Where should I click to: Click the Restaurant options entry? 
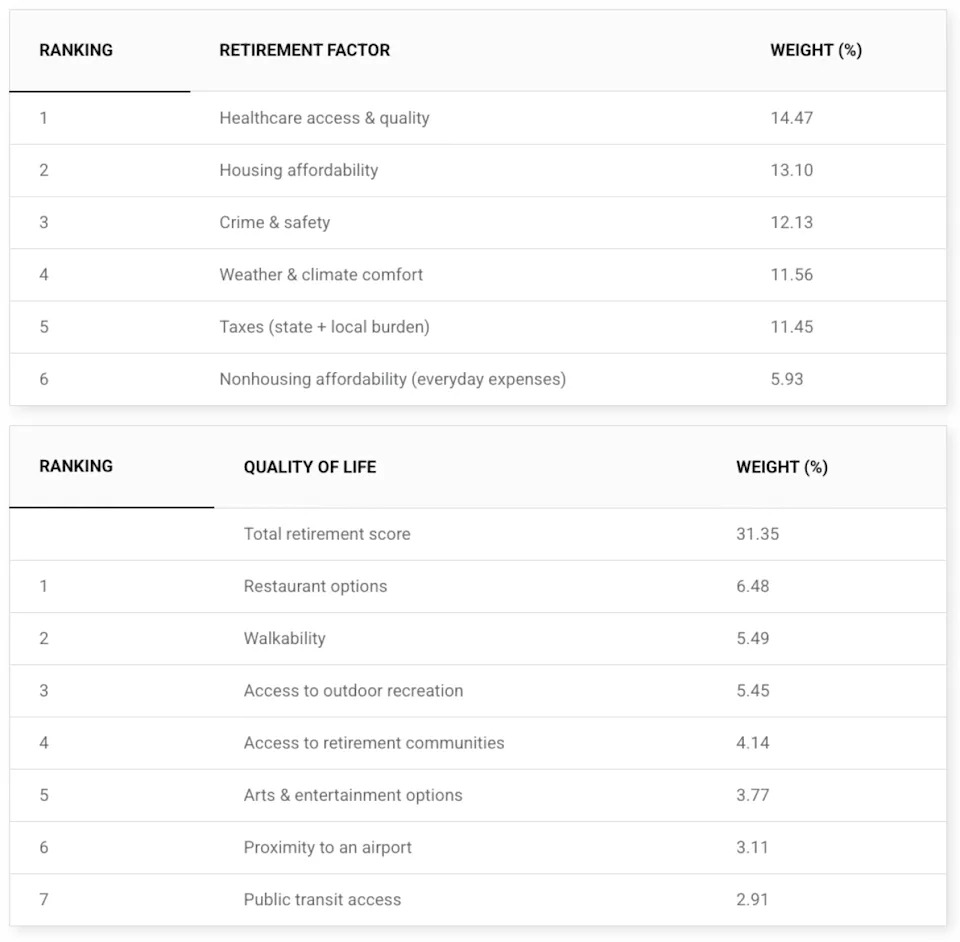[315, 586]
